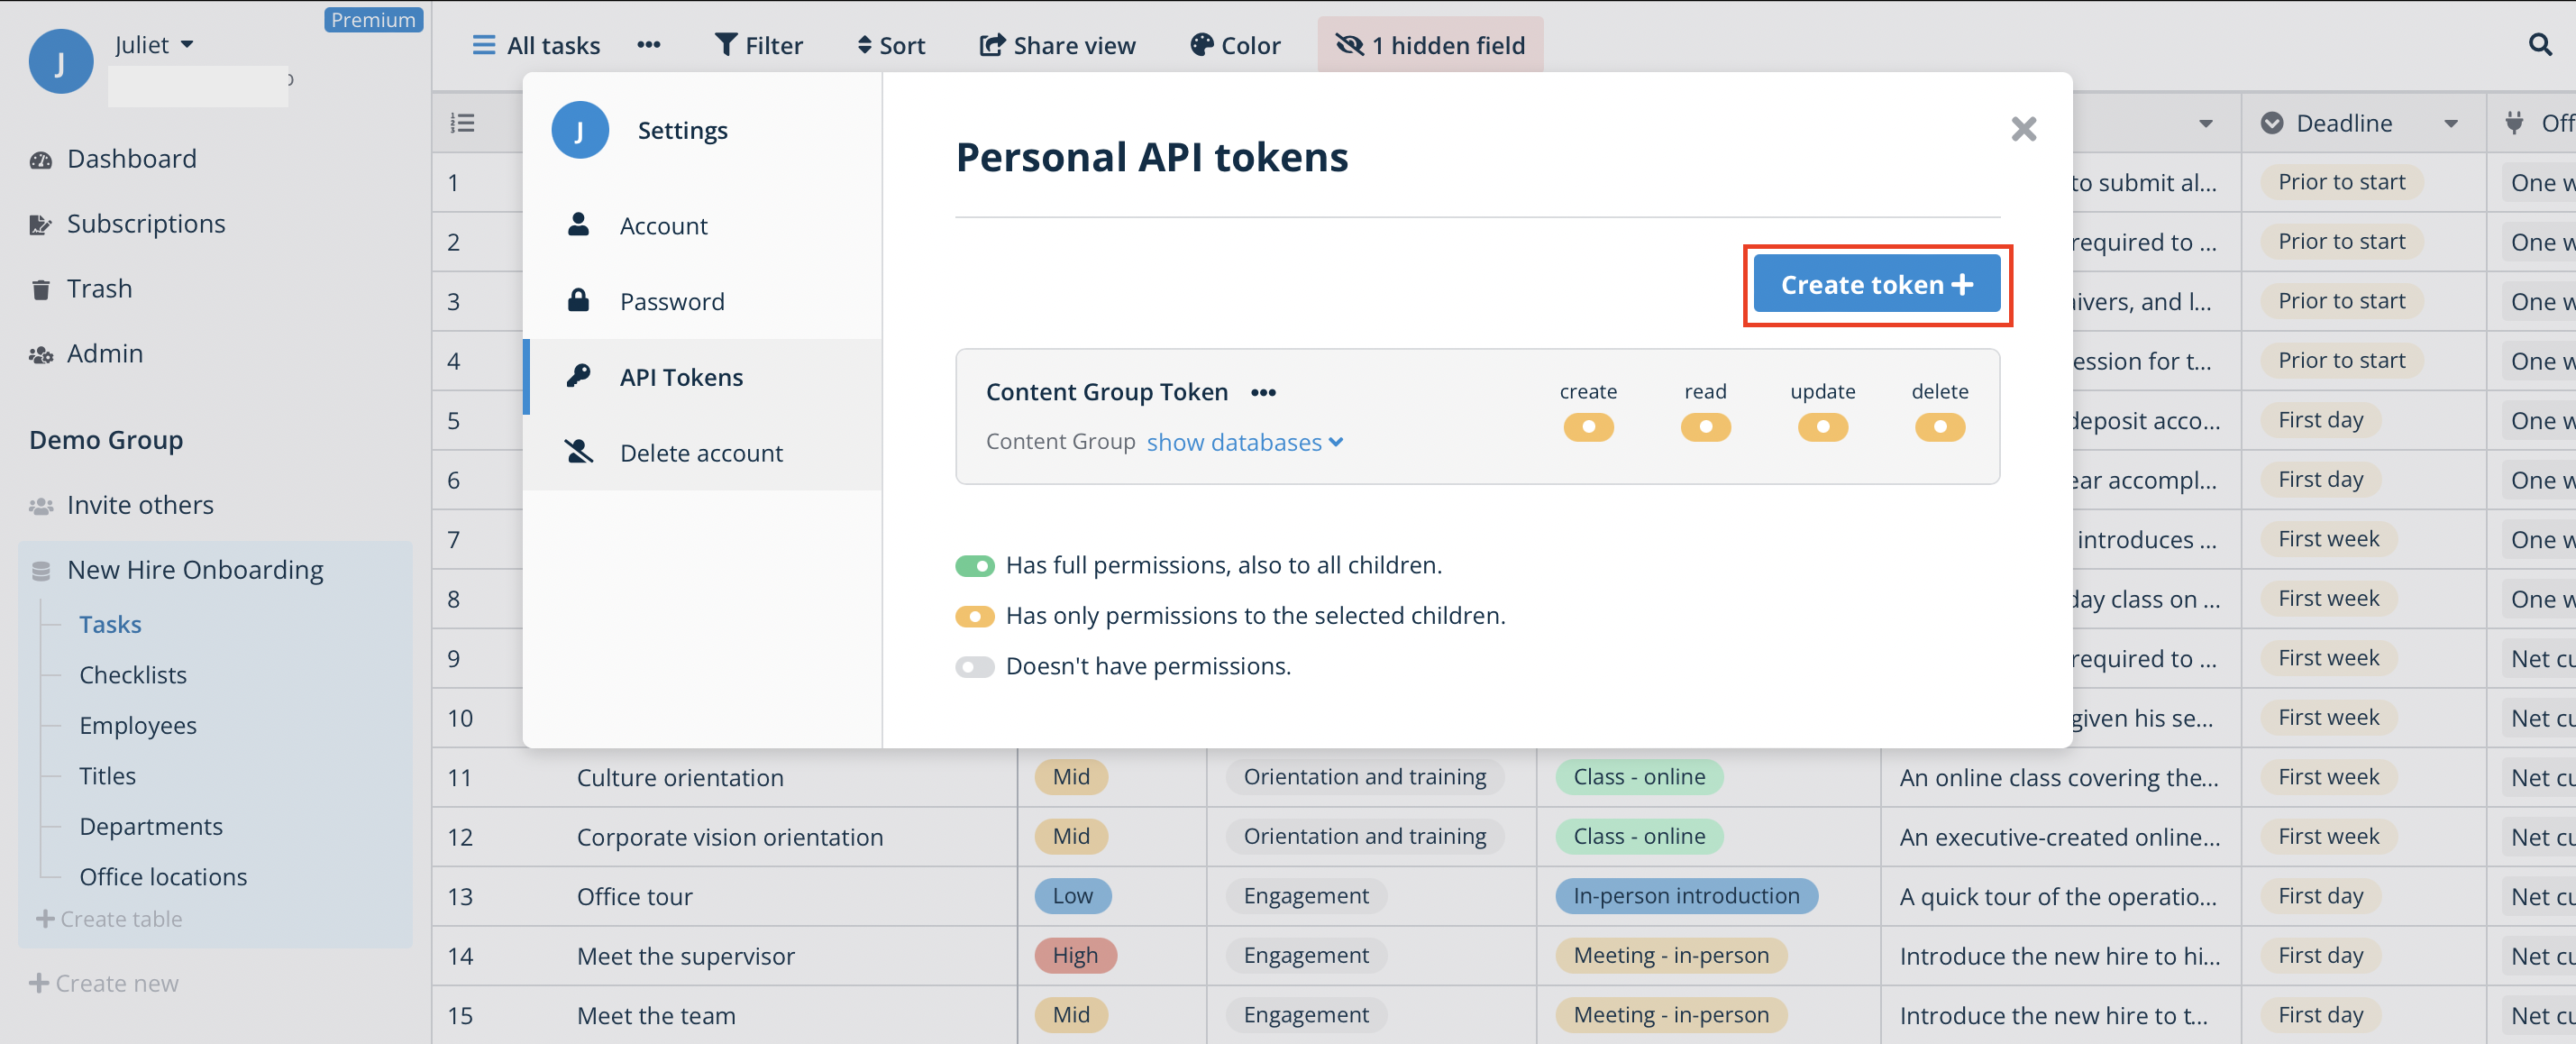Click the row count list icon

coord(462,123)
